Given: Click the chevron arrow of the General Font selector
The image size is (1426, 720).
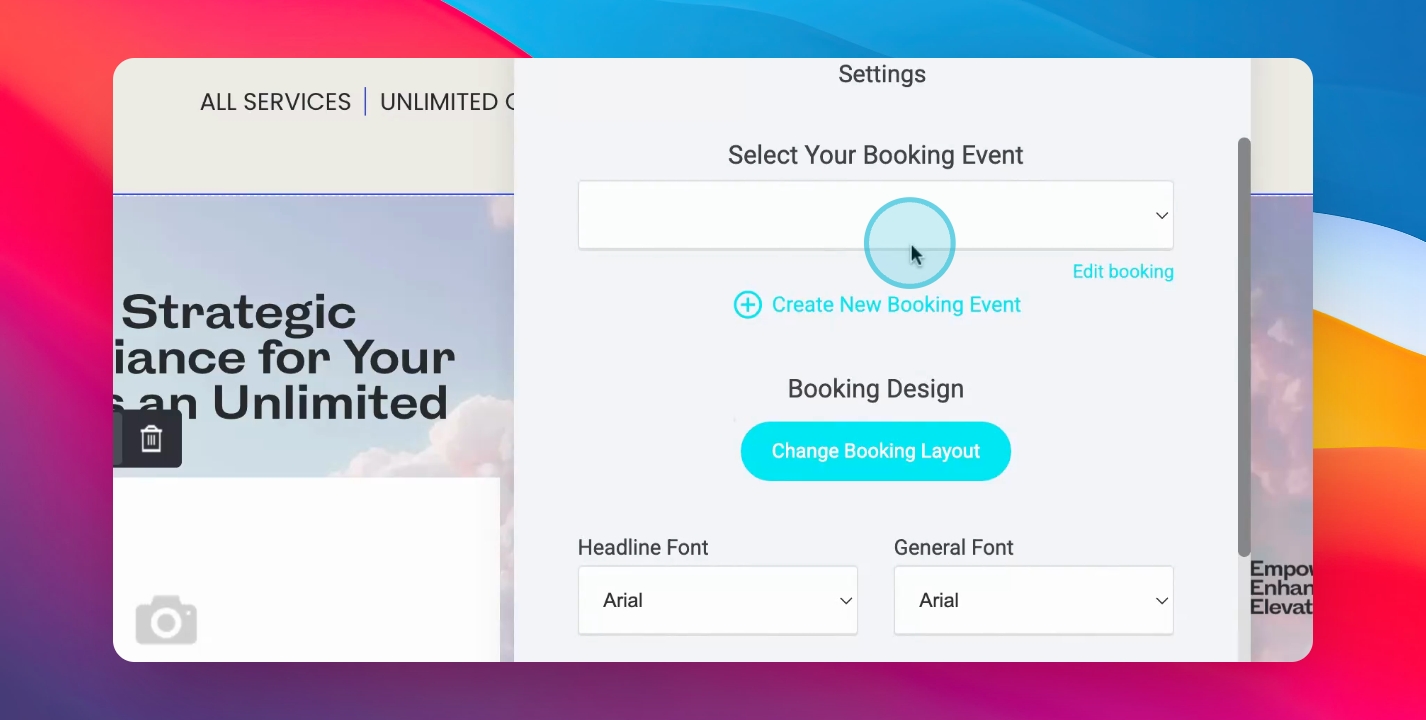Looking at the screenshot, I should pyautogui.click(x=1162, y=601).
